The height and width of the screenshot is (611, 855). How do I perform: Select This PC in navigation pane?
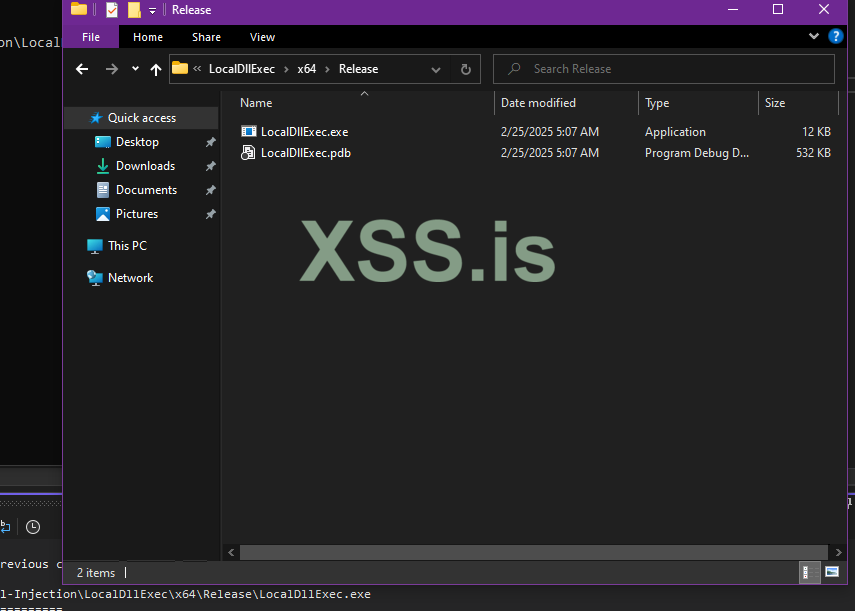[127, 246]
